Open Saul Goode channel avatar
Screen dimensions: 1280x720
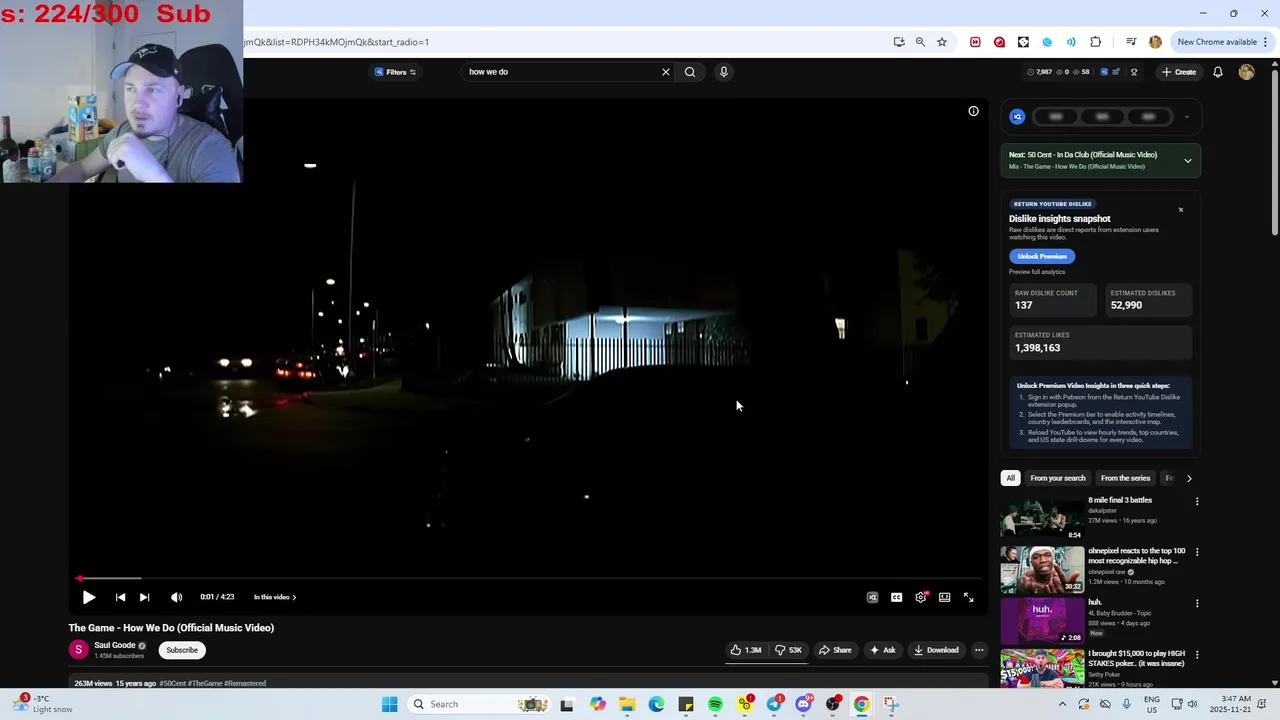[78, 650]
